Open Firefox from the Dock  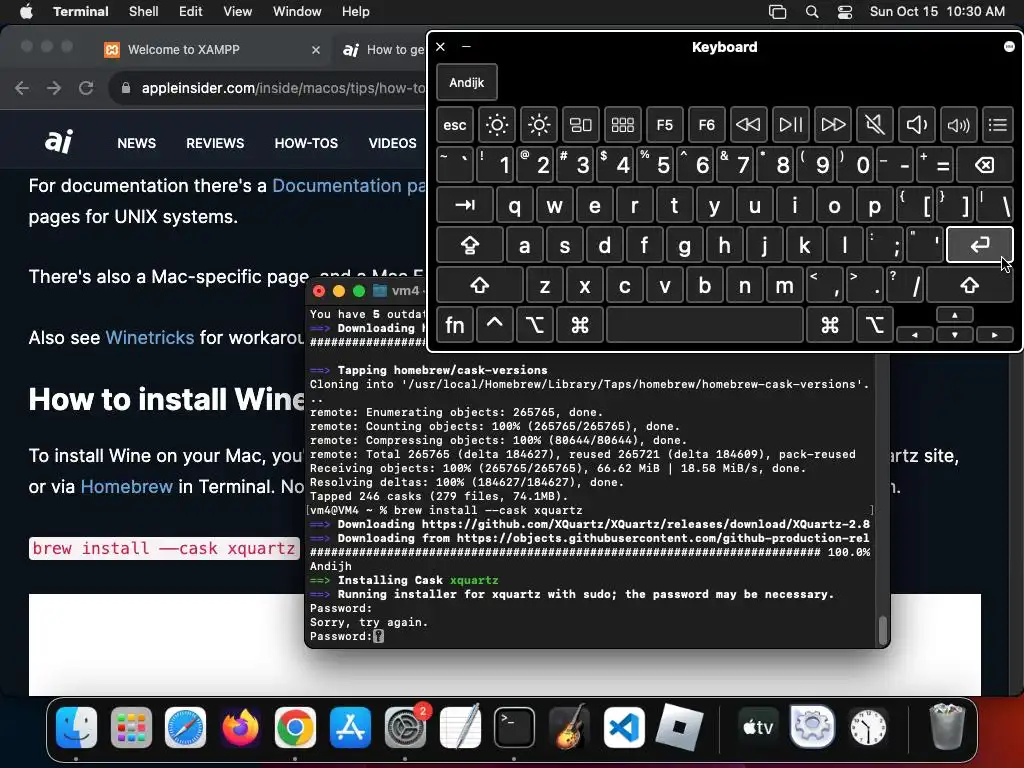click(240, 728)
